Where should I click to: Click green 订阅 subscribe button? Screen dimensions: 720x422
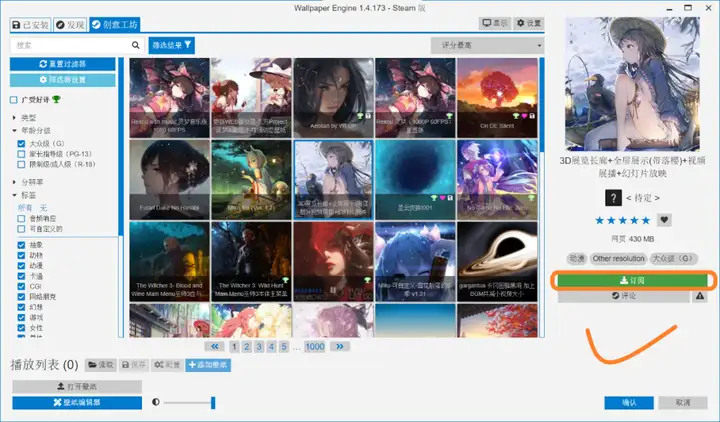point(633,280)
